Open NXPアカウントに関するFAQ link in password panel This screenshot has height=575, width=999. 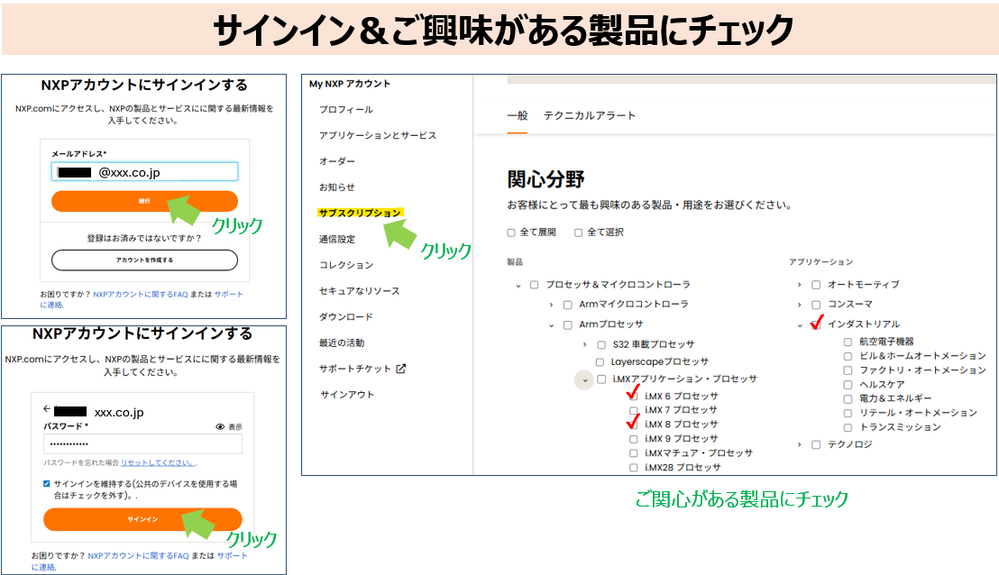(138, 556)
